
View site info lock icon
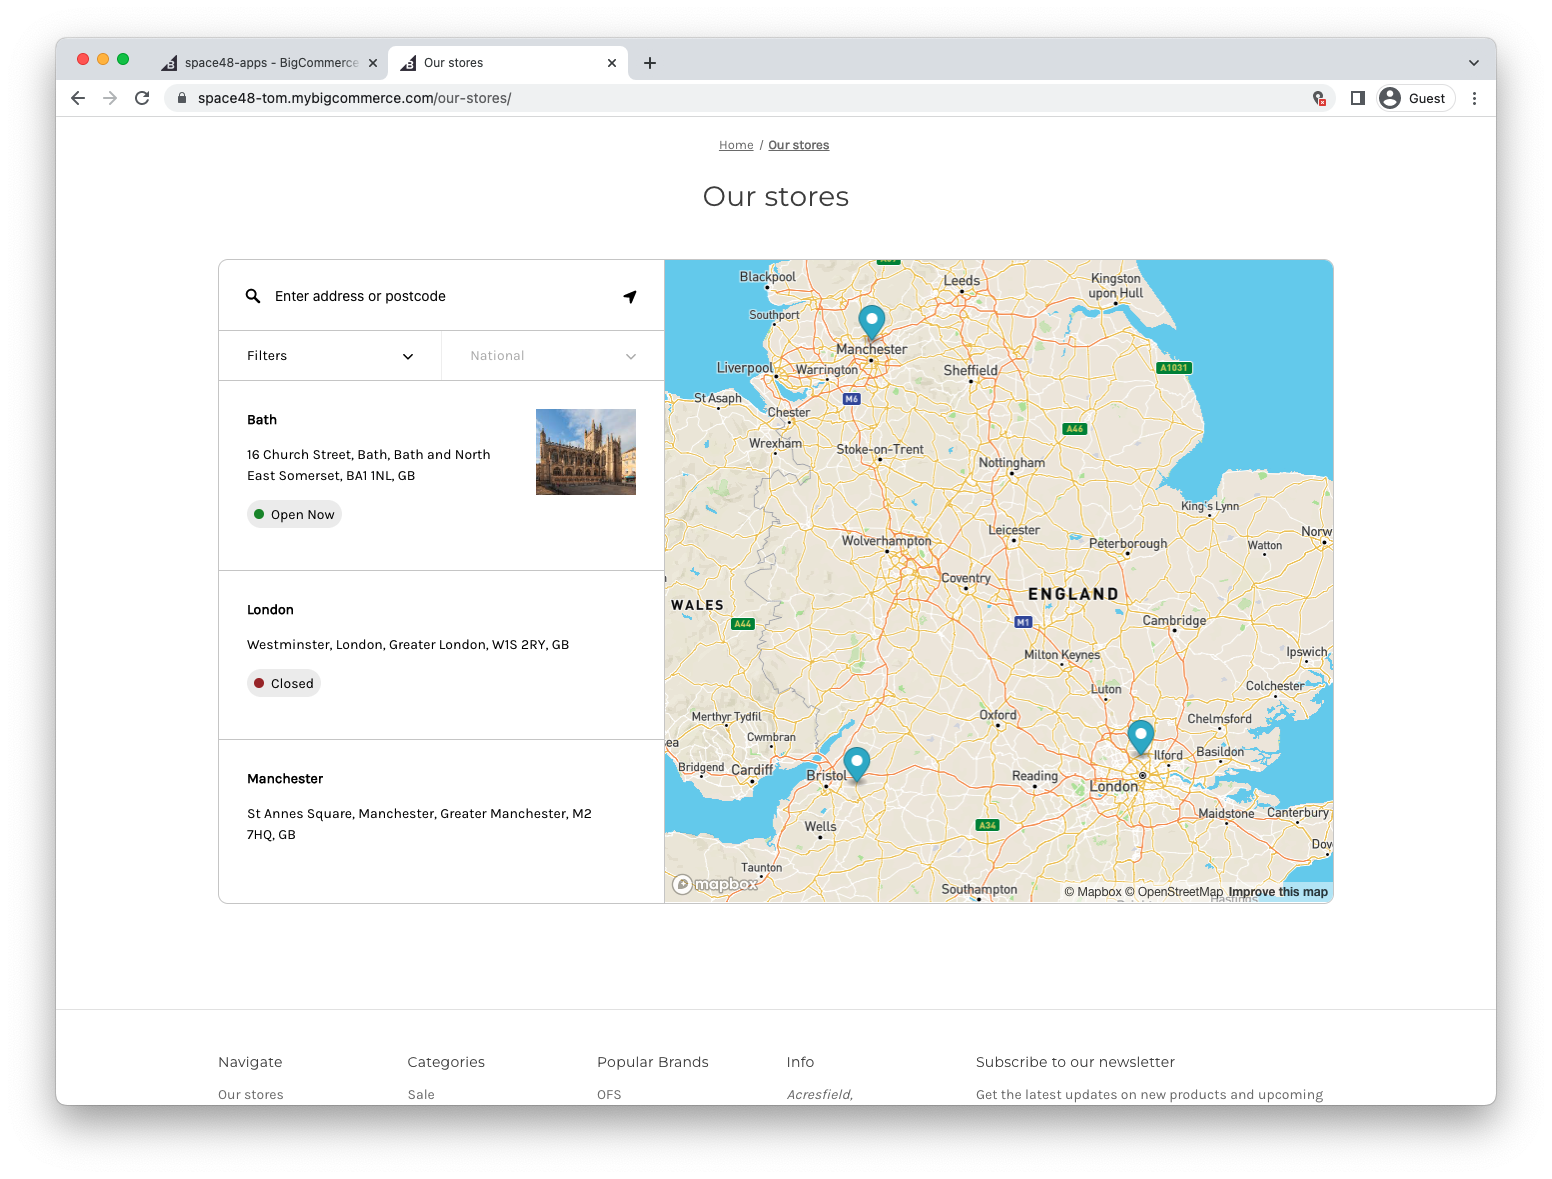[182, 98]
